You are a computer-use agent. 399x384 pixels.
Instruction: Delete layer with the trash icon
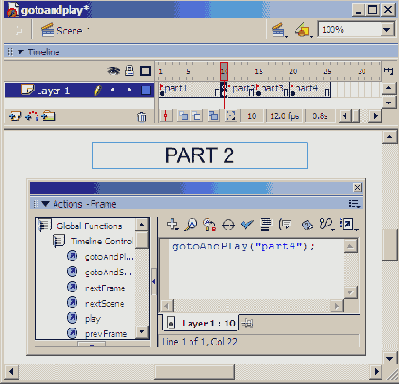pyautogui.click(x=142, y=117)
